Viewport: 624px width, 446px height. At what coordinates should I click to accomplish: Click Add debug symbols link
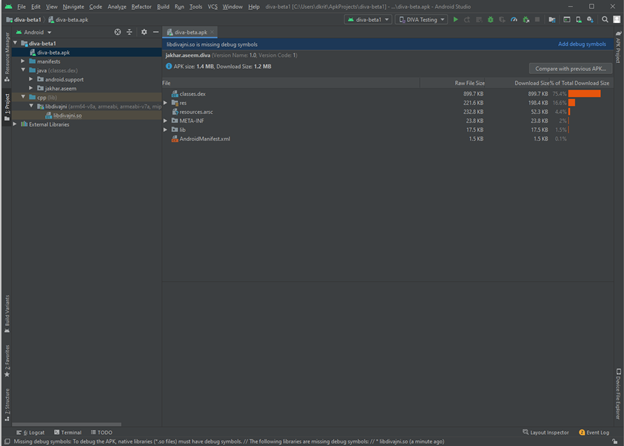click(x=582, y=44)
